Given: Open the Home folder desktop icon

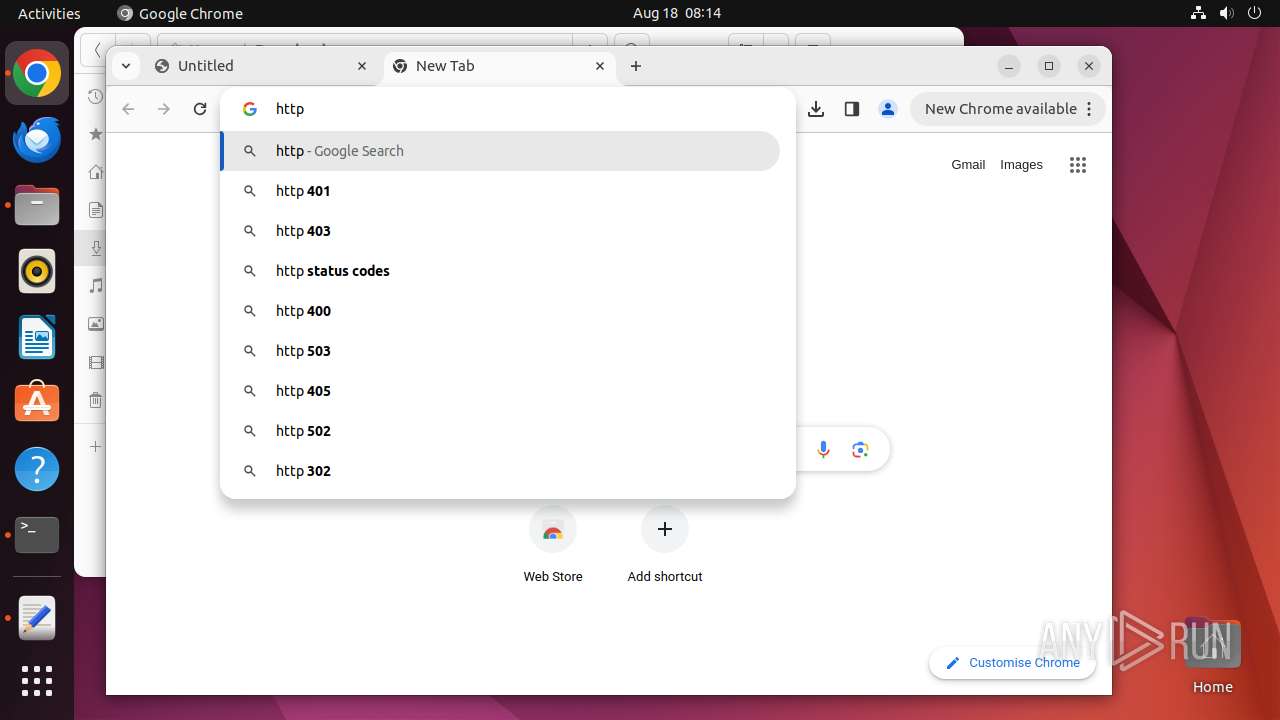Looking at the screenshot, I should 1212,657.
